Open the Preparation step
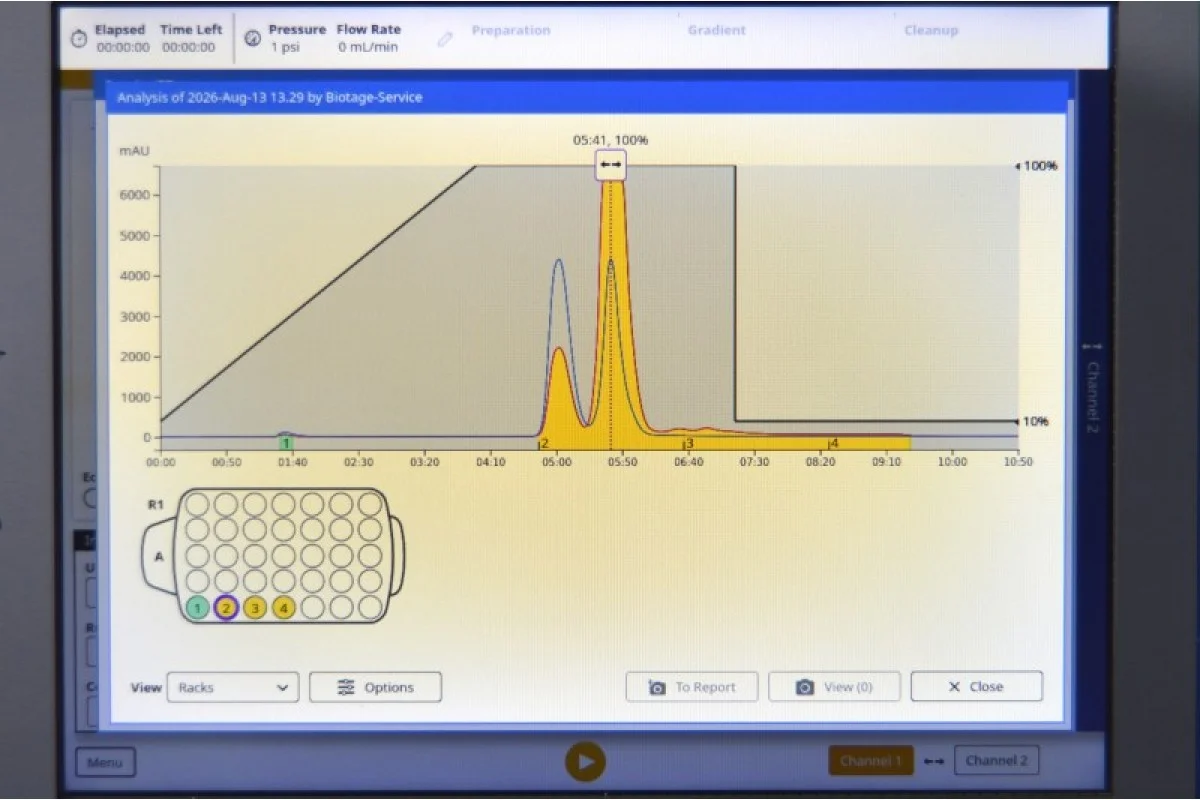Viewport: 1200px width, 800px height. point(511,30)
